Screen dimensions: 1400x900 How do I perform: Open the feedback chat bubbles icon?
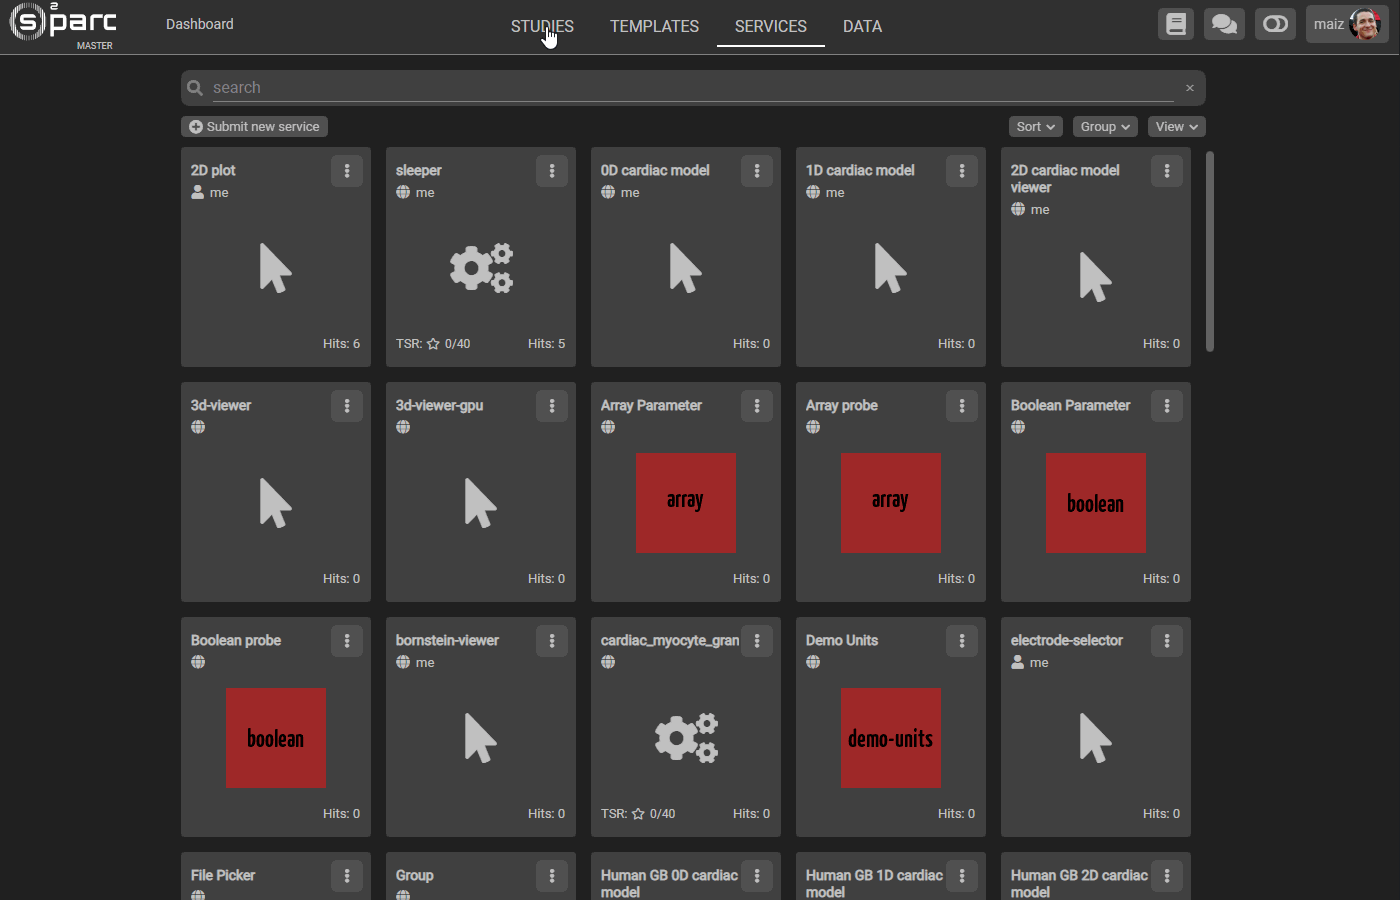(1224, 24)
